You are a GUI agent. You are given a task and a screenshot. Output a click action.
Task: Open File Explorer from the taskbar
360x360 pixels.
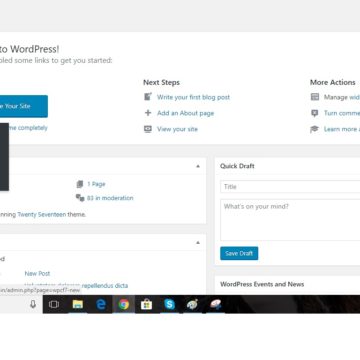pos(78,304)
